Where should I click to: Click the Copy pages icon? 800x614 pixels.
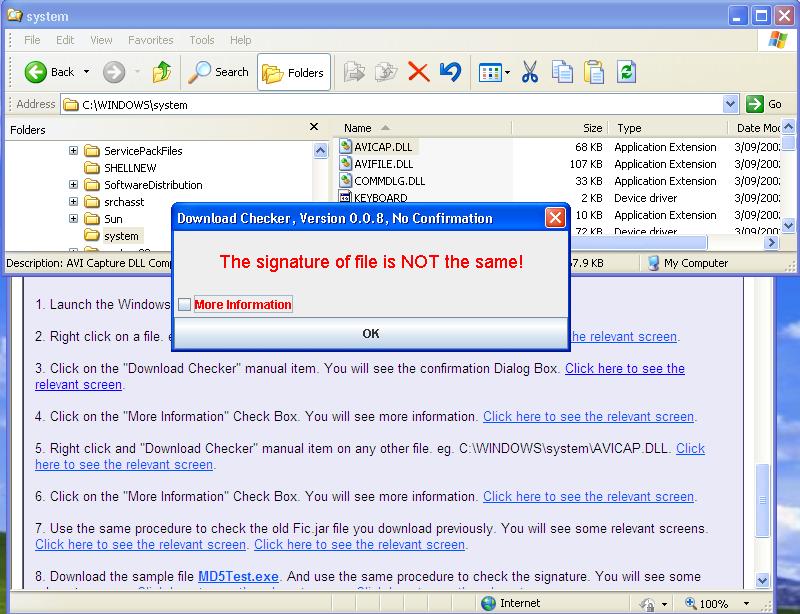point(562,72)
